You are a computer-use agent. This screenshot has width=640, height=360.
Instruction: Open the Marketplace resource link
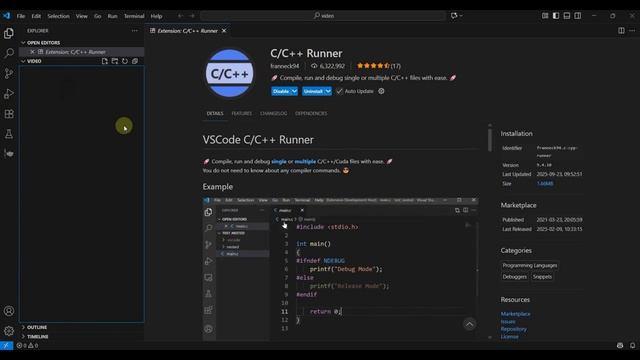click(516, 314)
